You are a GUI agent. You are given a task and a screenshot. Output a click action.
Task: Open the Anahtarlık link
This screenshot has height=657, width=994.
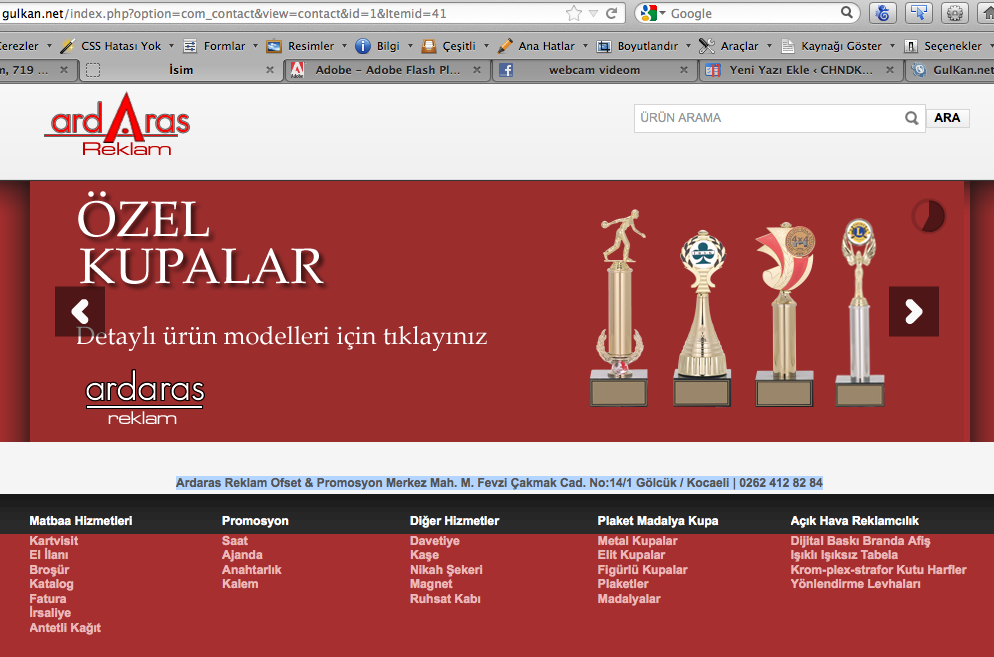click(252, 570)
